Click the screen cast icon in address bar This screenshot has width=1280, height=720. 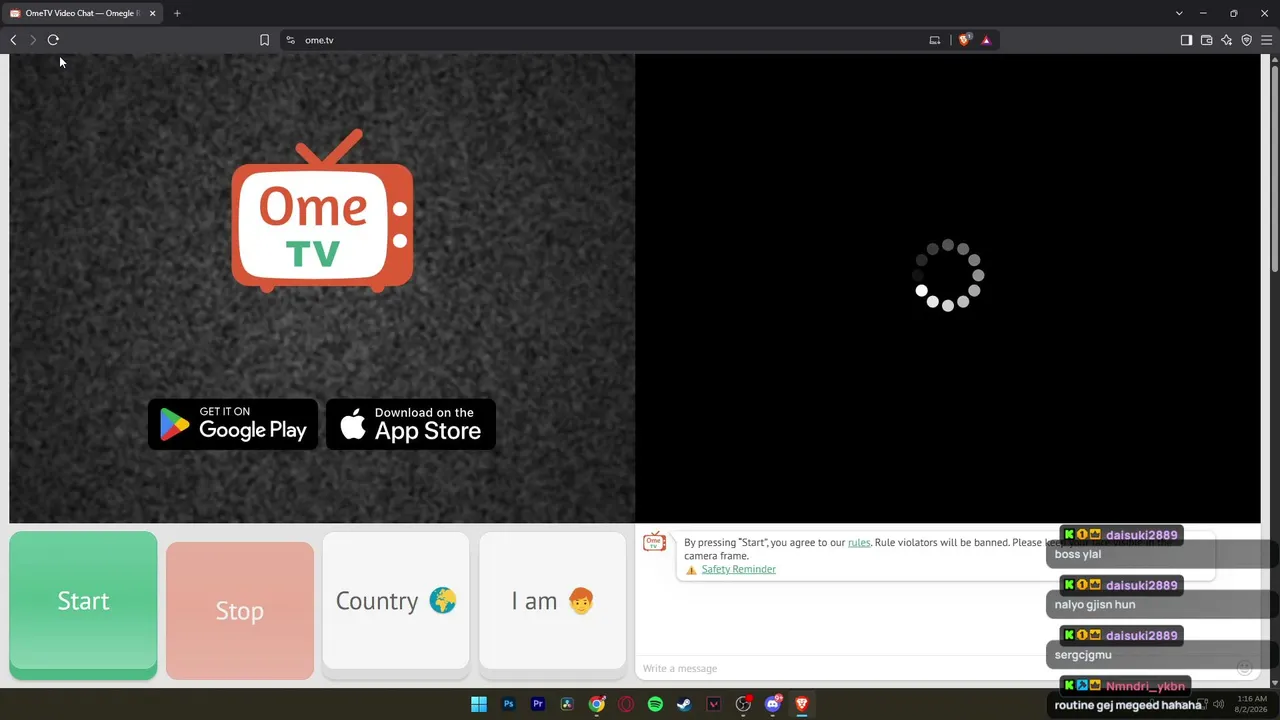pos(935,40)
